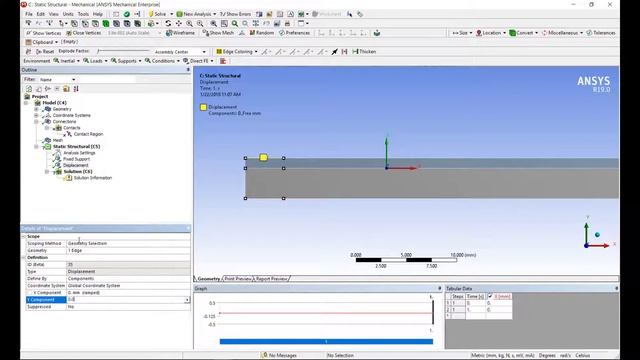Click the rotate view icon

tap(168, 23)
